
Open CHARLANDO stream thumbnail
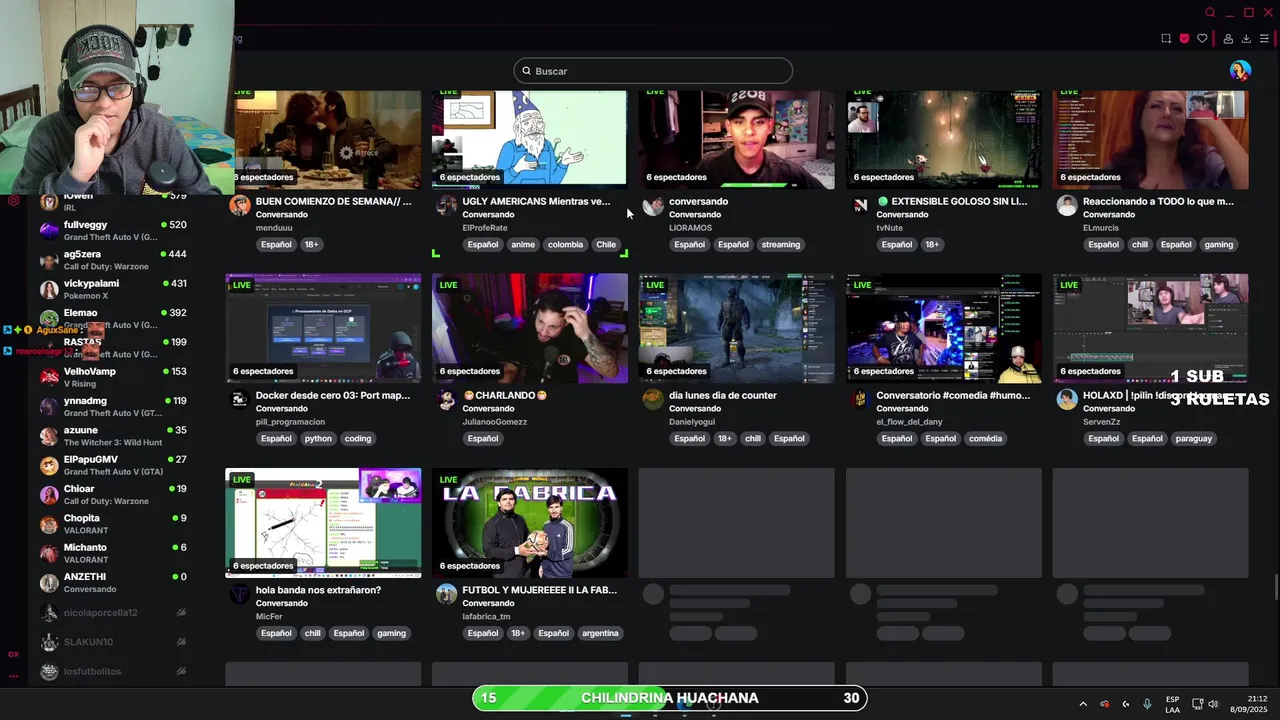point(530,328)
